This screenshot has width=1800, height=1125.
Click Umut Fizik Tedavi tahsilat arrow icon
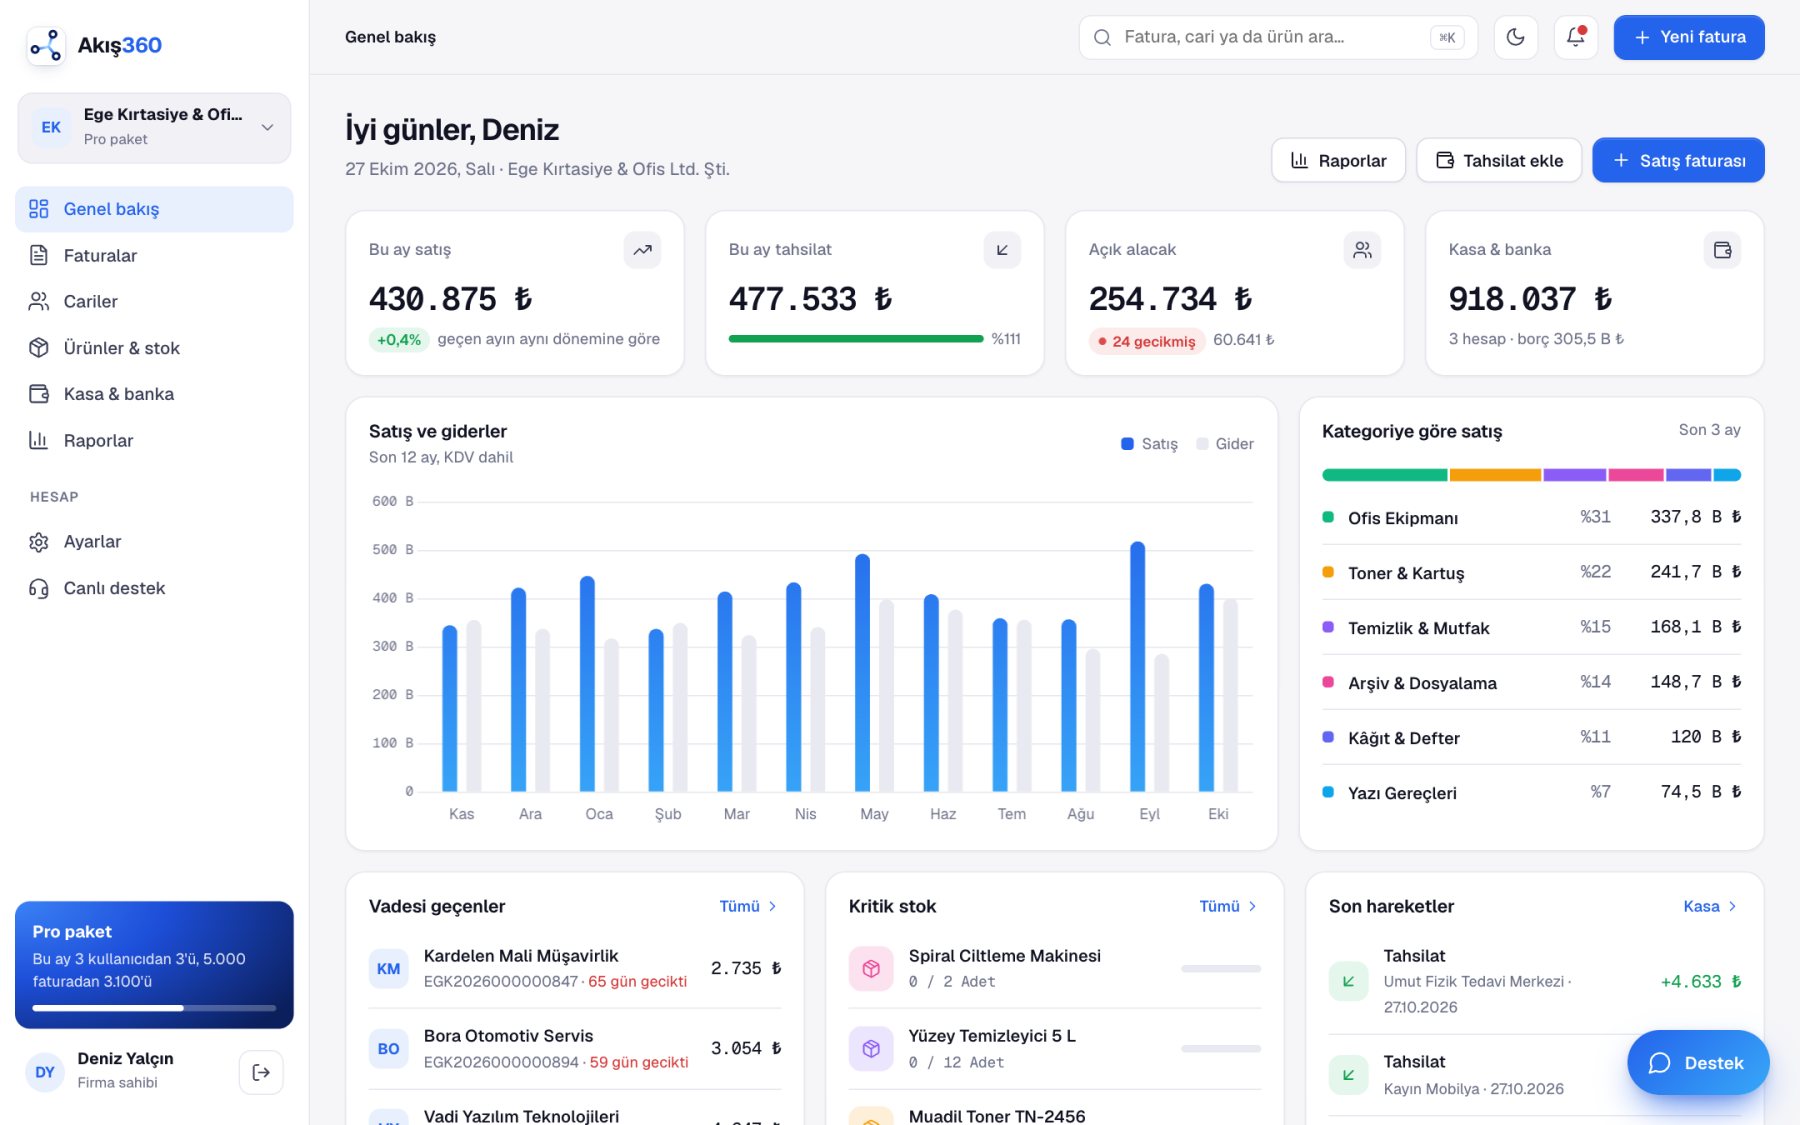pyautogui.click(x=1348, y=981)
